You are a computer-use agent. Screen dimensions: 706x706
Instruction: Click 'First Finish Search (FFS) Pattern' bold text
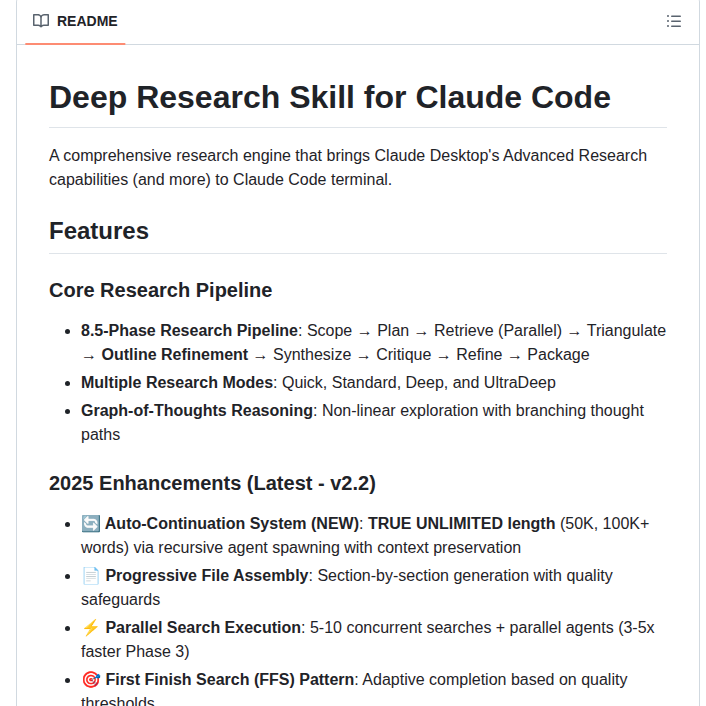[230, 679]
